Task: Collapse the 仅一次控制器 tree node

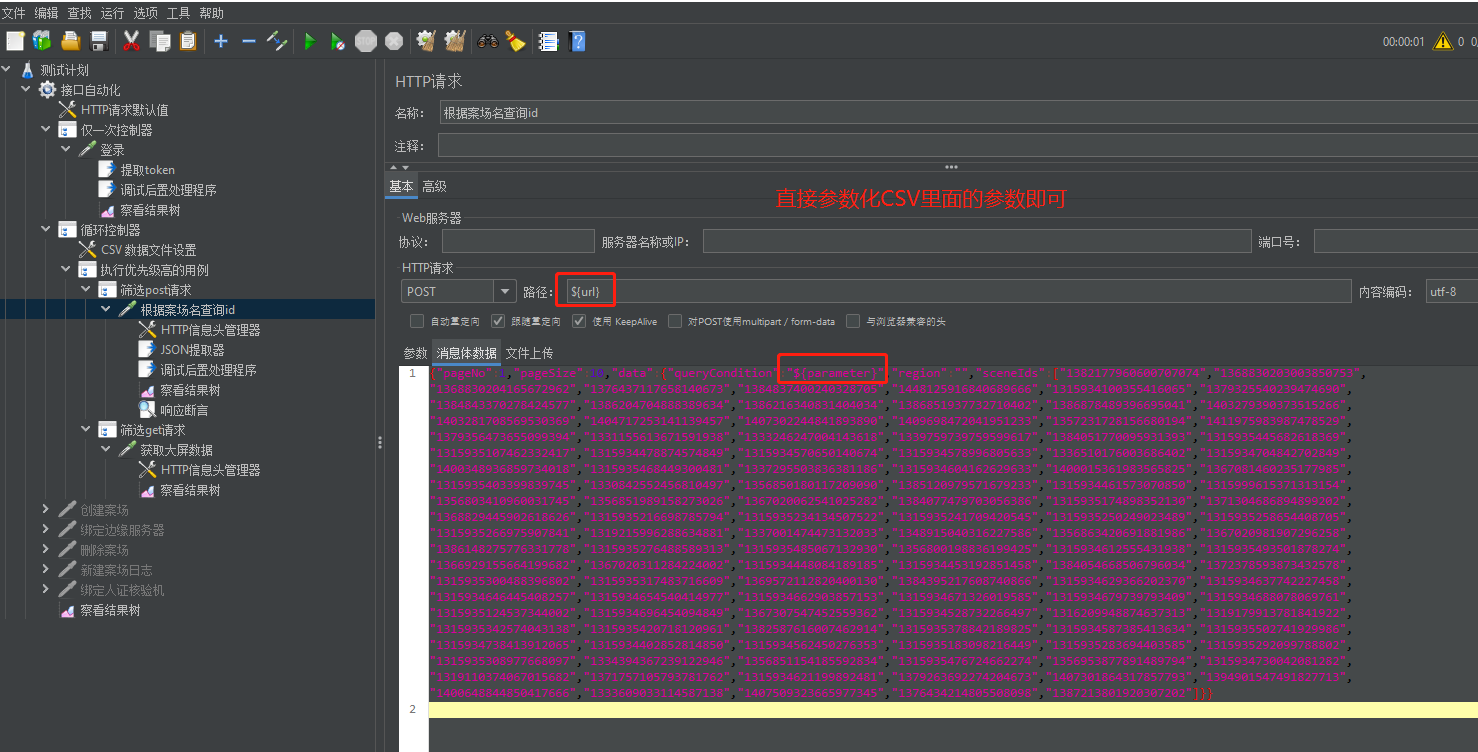Action: [46, 130]
